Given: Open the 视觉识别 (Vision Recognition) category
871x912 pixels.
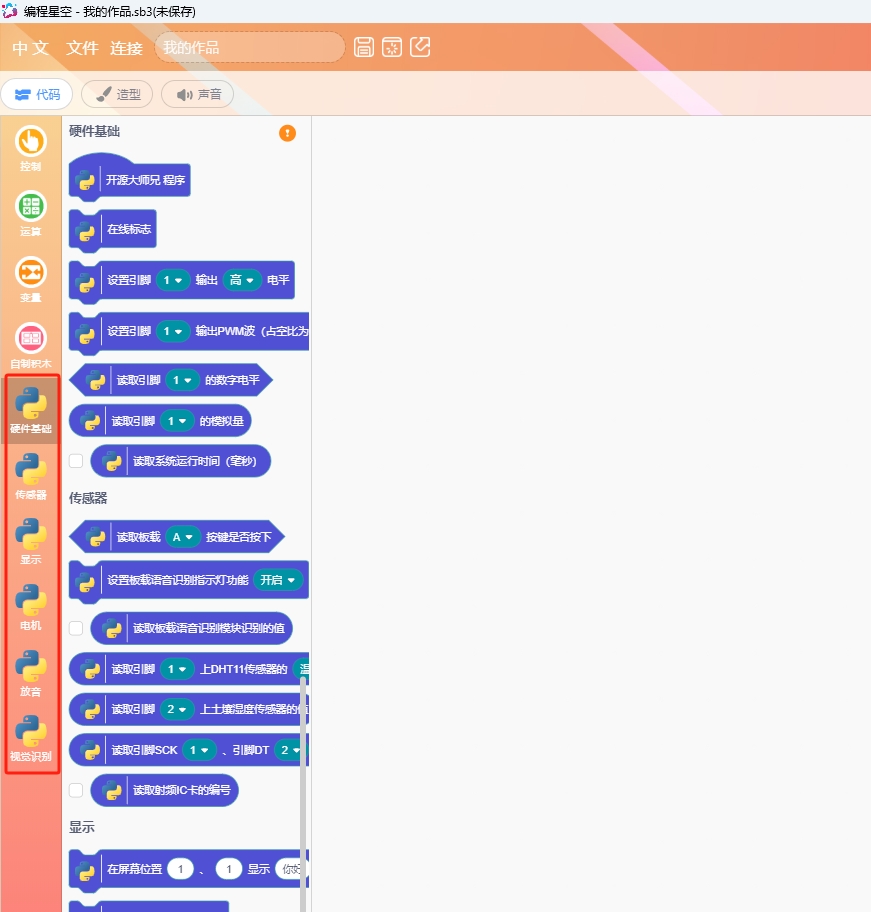Looking at the screenshot, I should [x=30, y=738].
